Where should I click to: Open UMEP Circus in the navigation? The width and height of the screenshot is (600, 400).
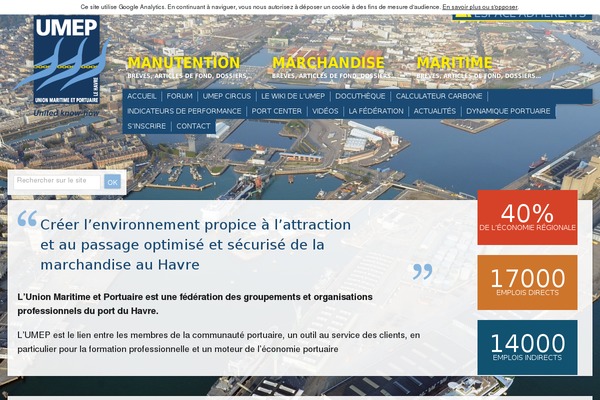(x=227, y=96)
